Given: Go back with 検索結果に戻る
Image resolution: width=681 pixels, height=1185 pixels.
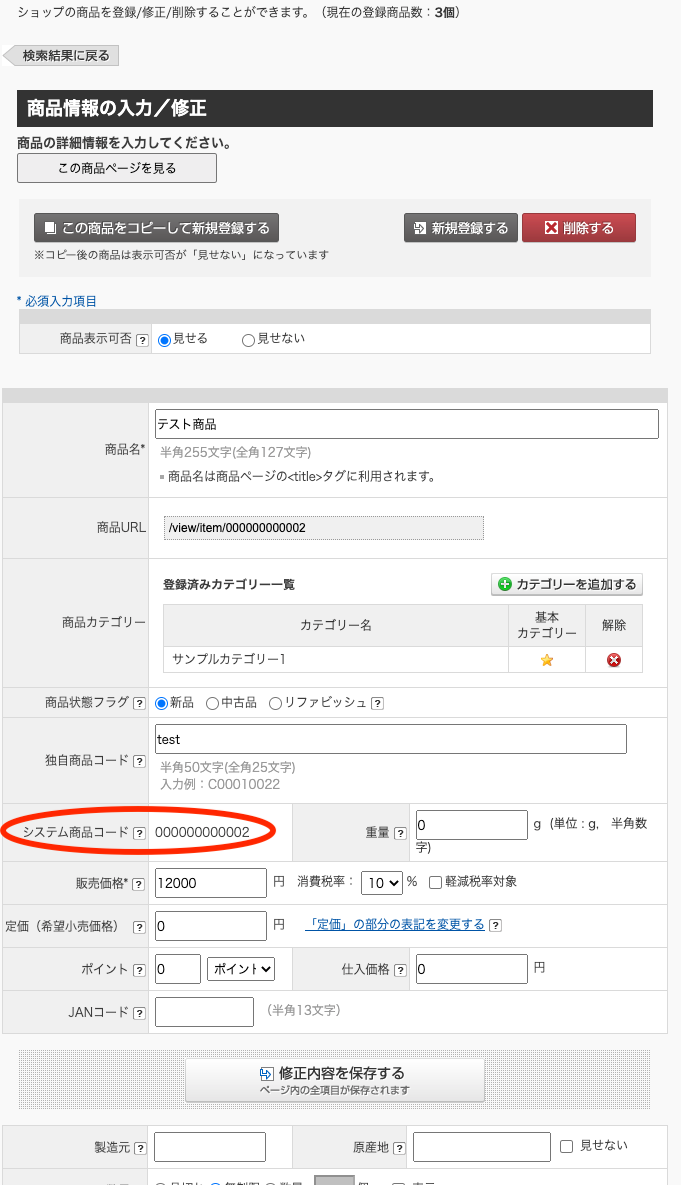Looking at the screenshot, I should pyautogui.click(x=61, y=56).
